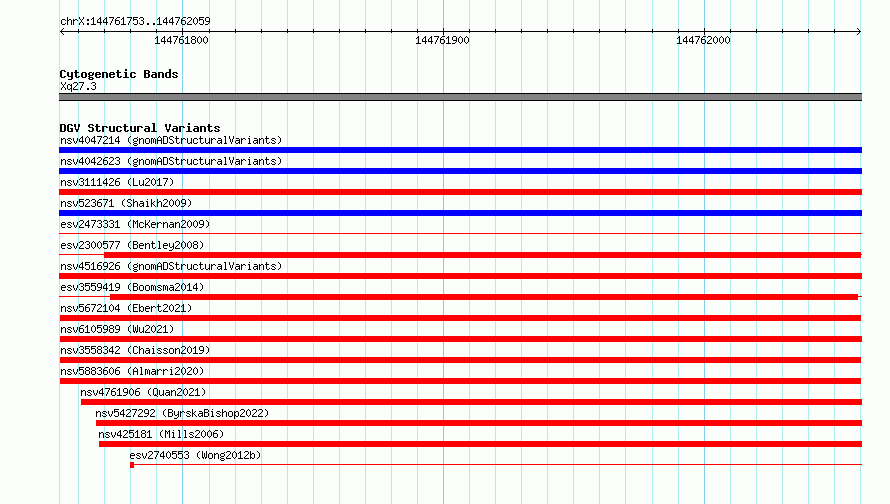Open nsv5427292 (ByrskaBishop2022) variant label
This screenshot has width=890, height=504.
point(182,413)
